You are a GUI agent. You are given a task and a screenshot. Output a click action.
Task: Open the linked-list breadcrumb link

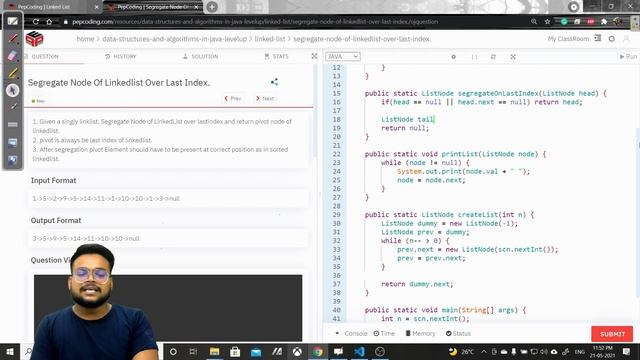tap(270, 39)
